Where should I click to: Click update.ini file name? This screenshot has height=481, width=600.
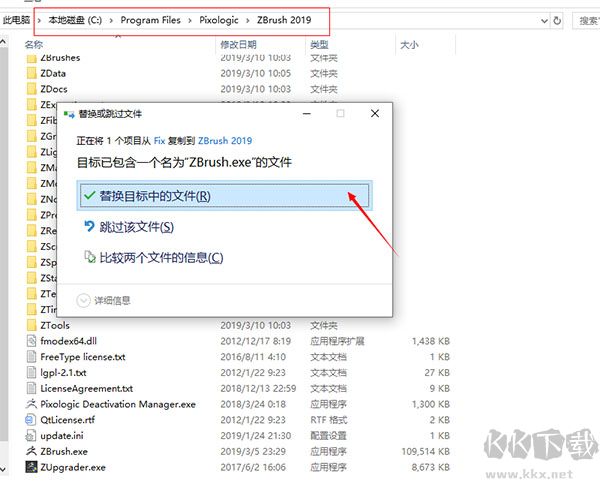point(62,435)
